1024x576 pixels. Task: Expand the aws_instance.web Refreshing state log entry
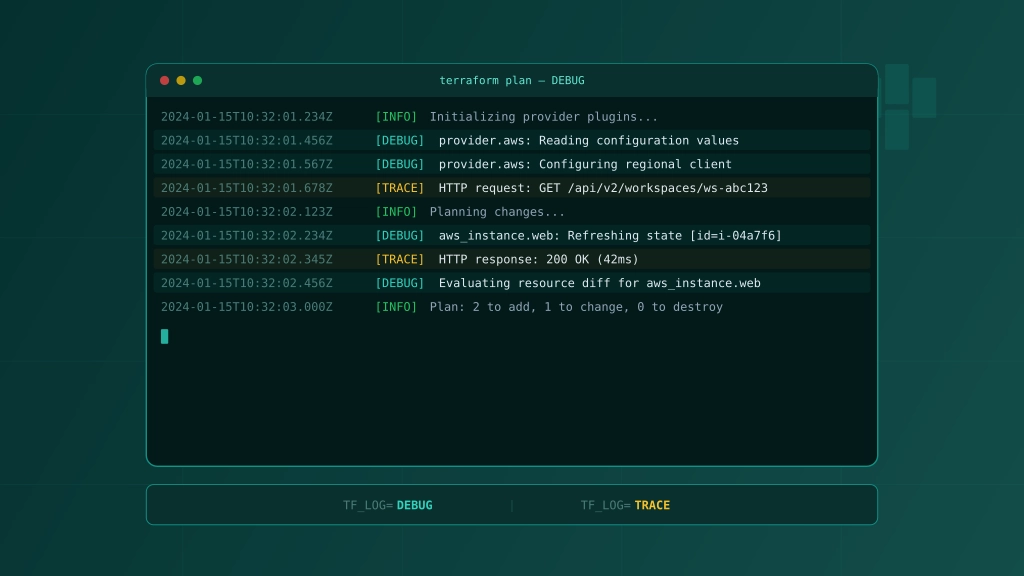[610, 235]
